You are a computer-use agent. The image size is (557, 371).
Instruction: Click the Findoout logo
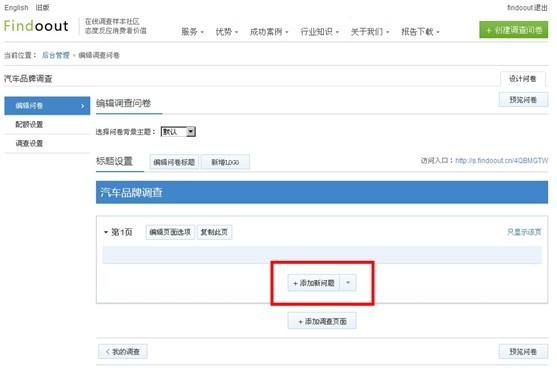pos(36,26)
